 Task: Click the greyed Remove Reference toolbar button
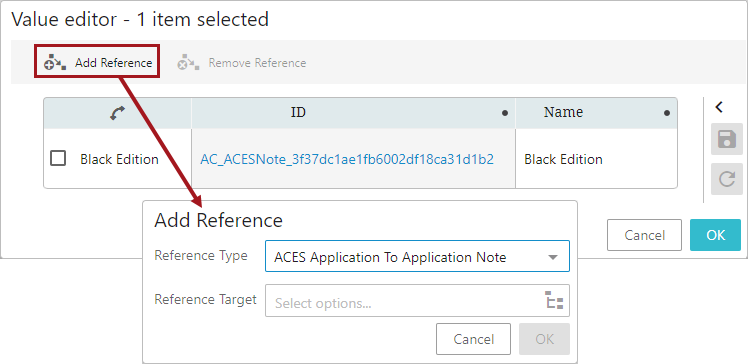[241, 62]
